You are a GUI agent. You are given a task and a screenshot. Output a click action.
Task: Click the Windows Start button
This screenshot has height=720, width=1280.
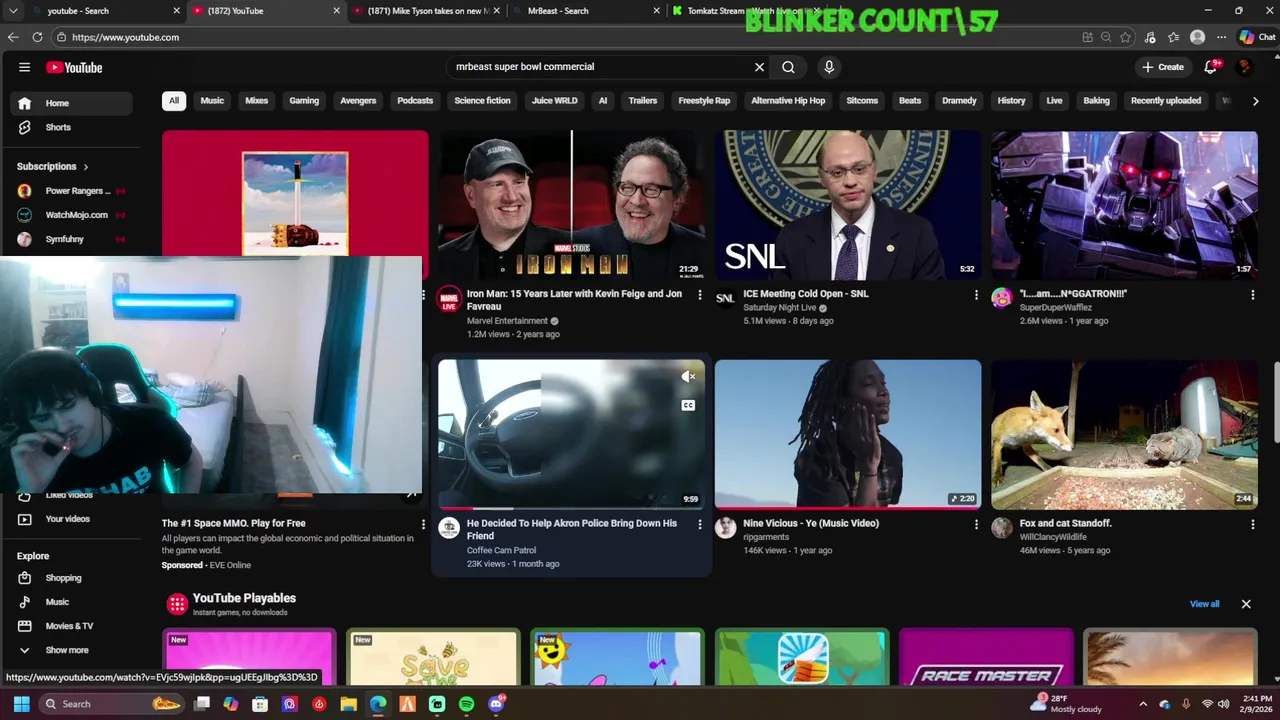click(x=21, y=704)
